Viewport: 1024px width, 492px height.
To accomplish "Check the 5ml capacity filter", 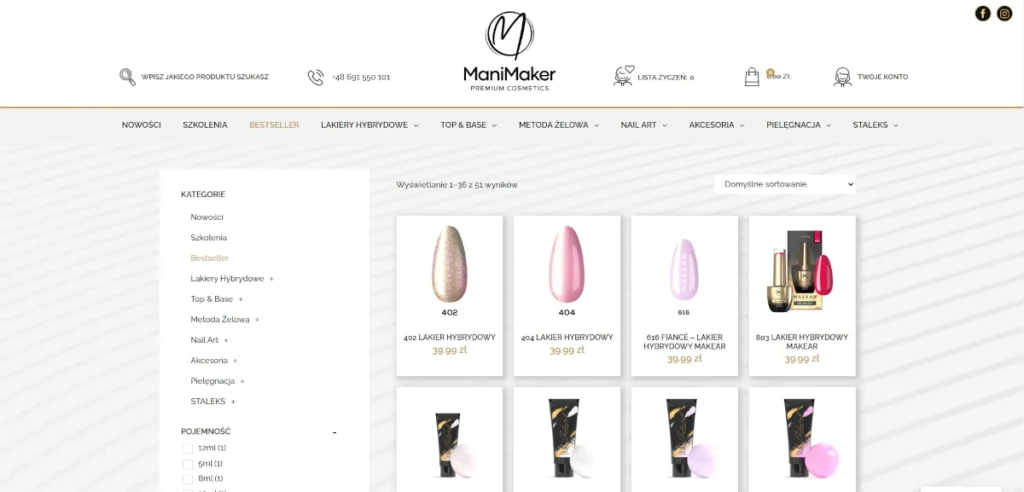I will tap(187, 464).
